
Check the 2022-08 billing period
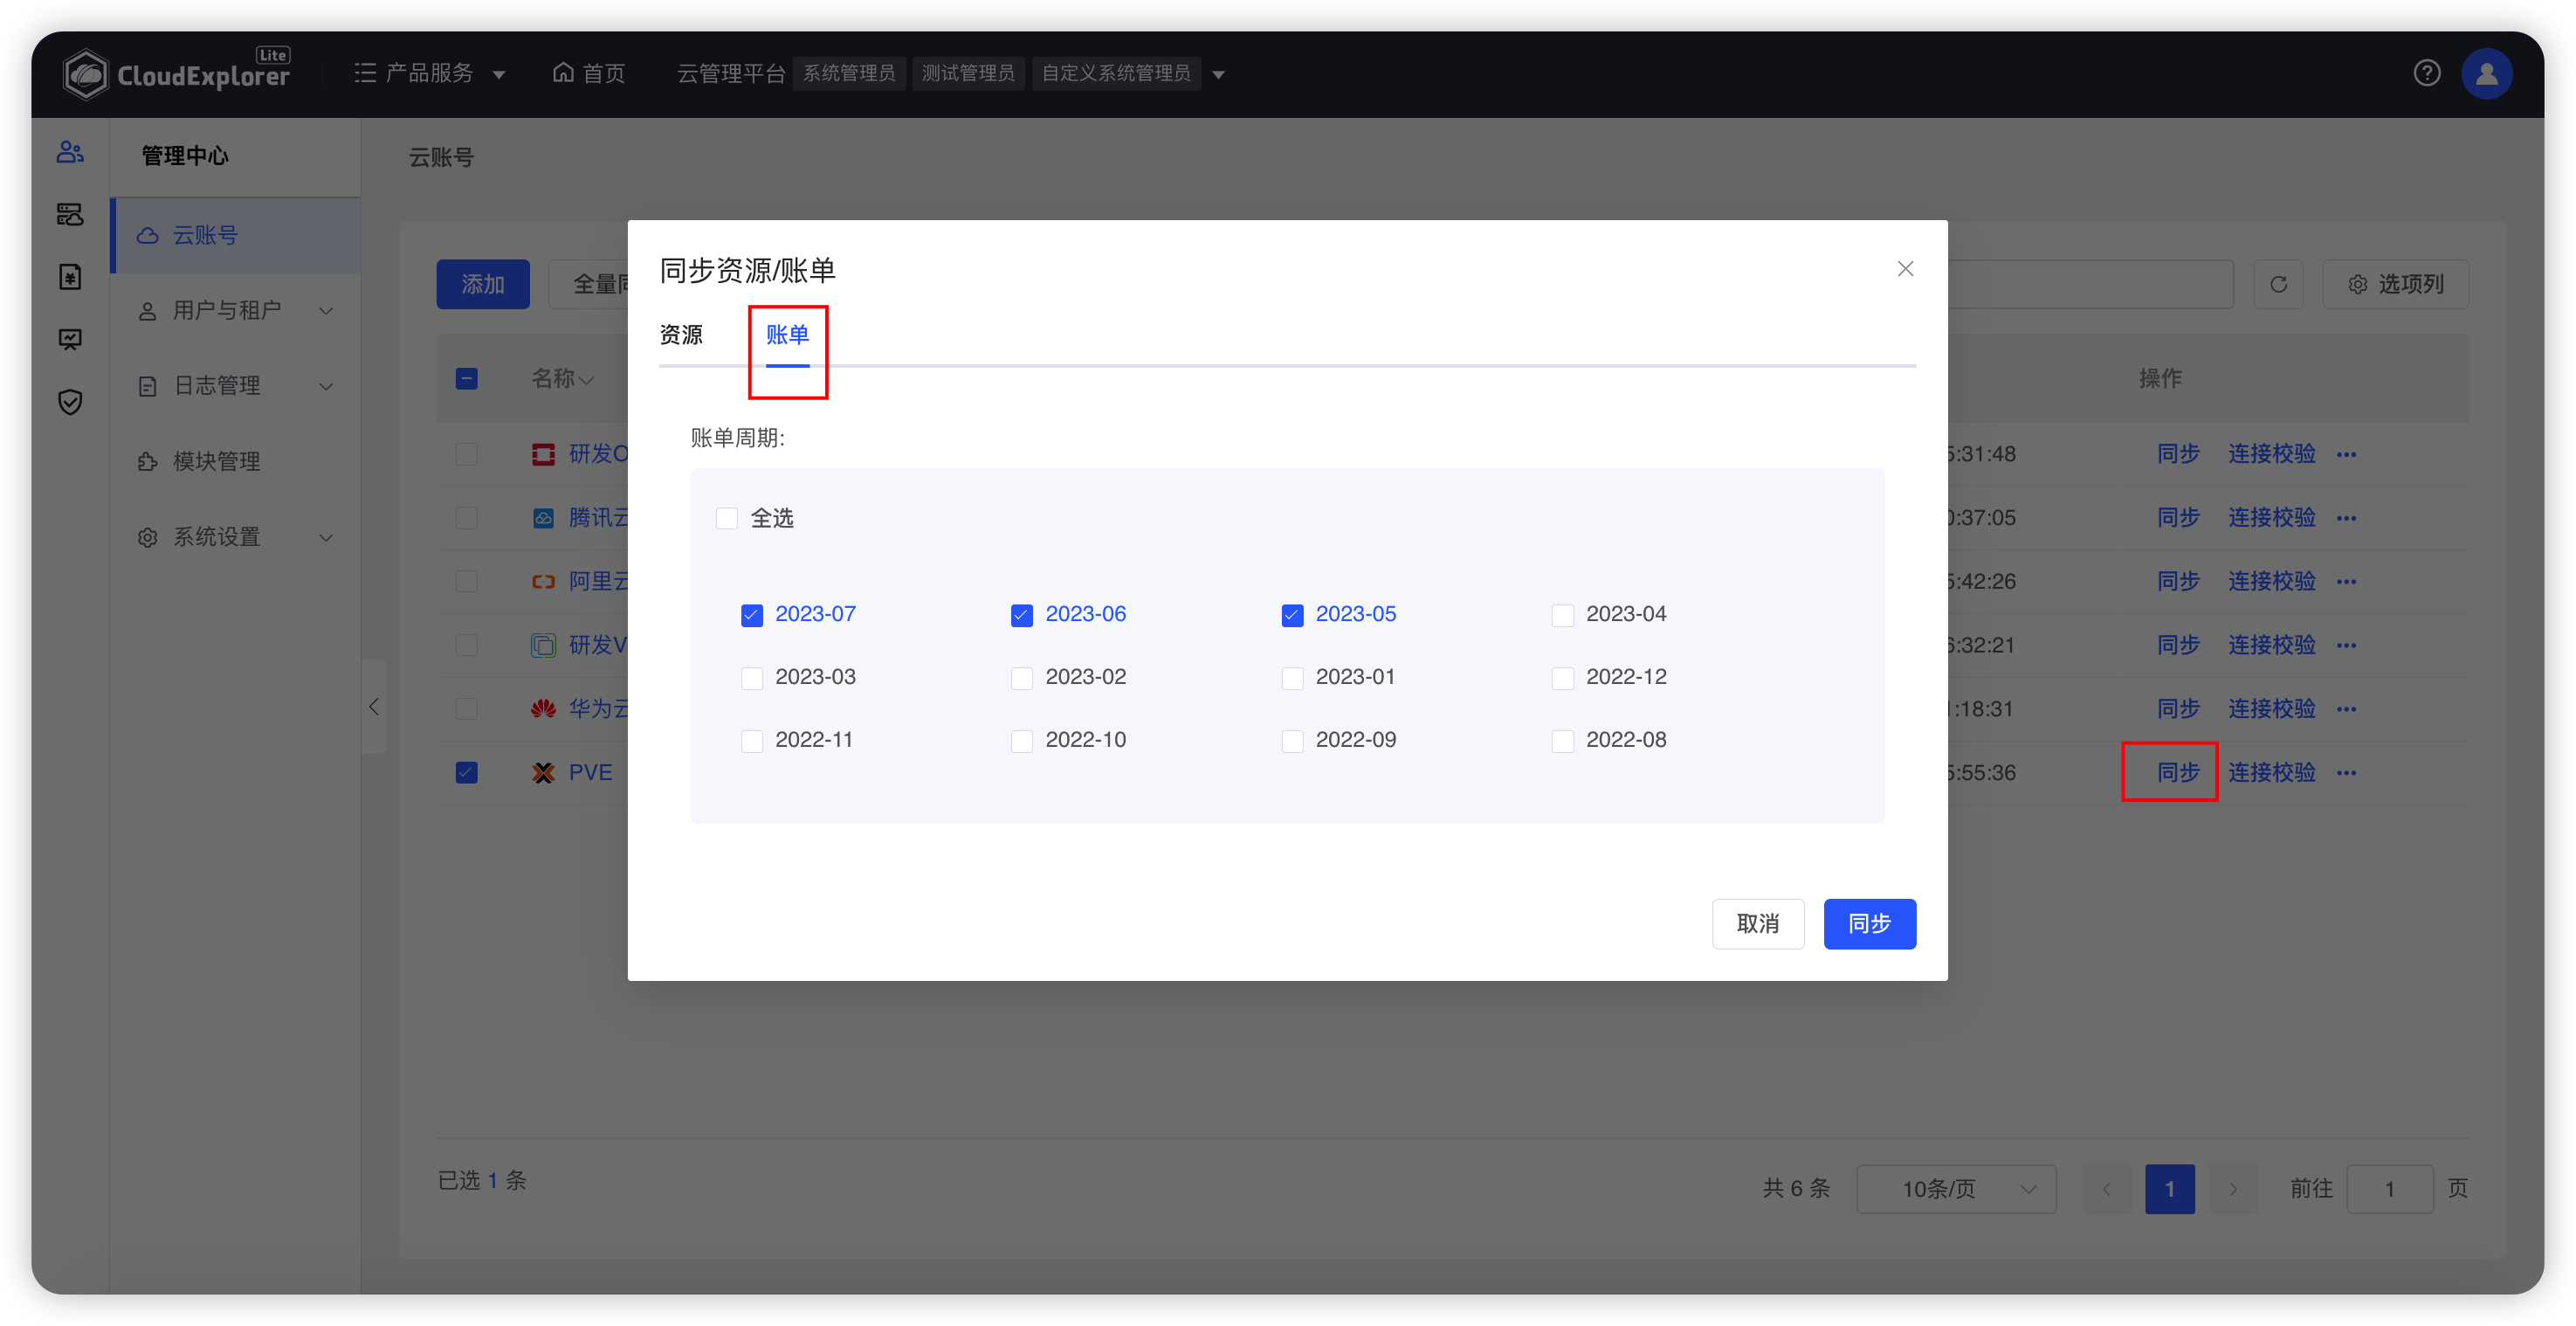click(1563, 741)
